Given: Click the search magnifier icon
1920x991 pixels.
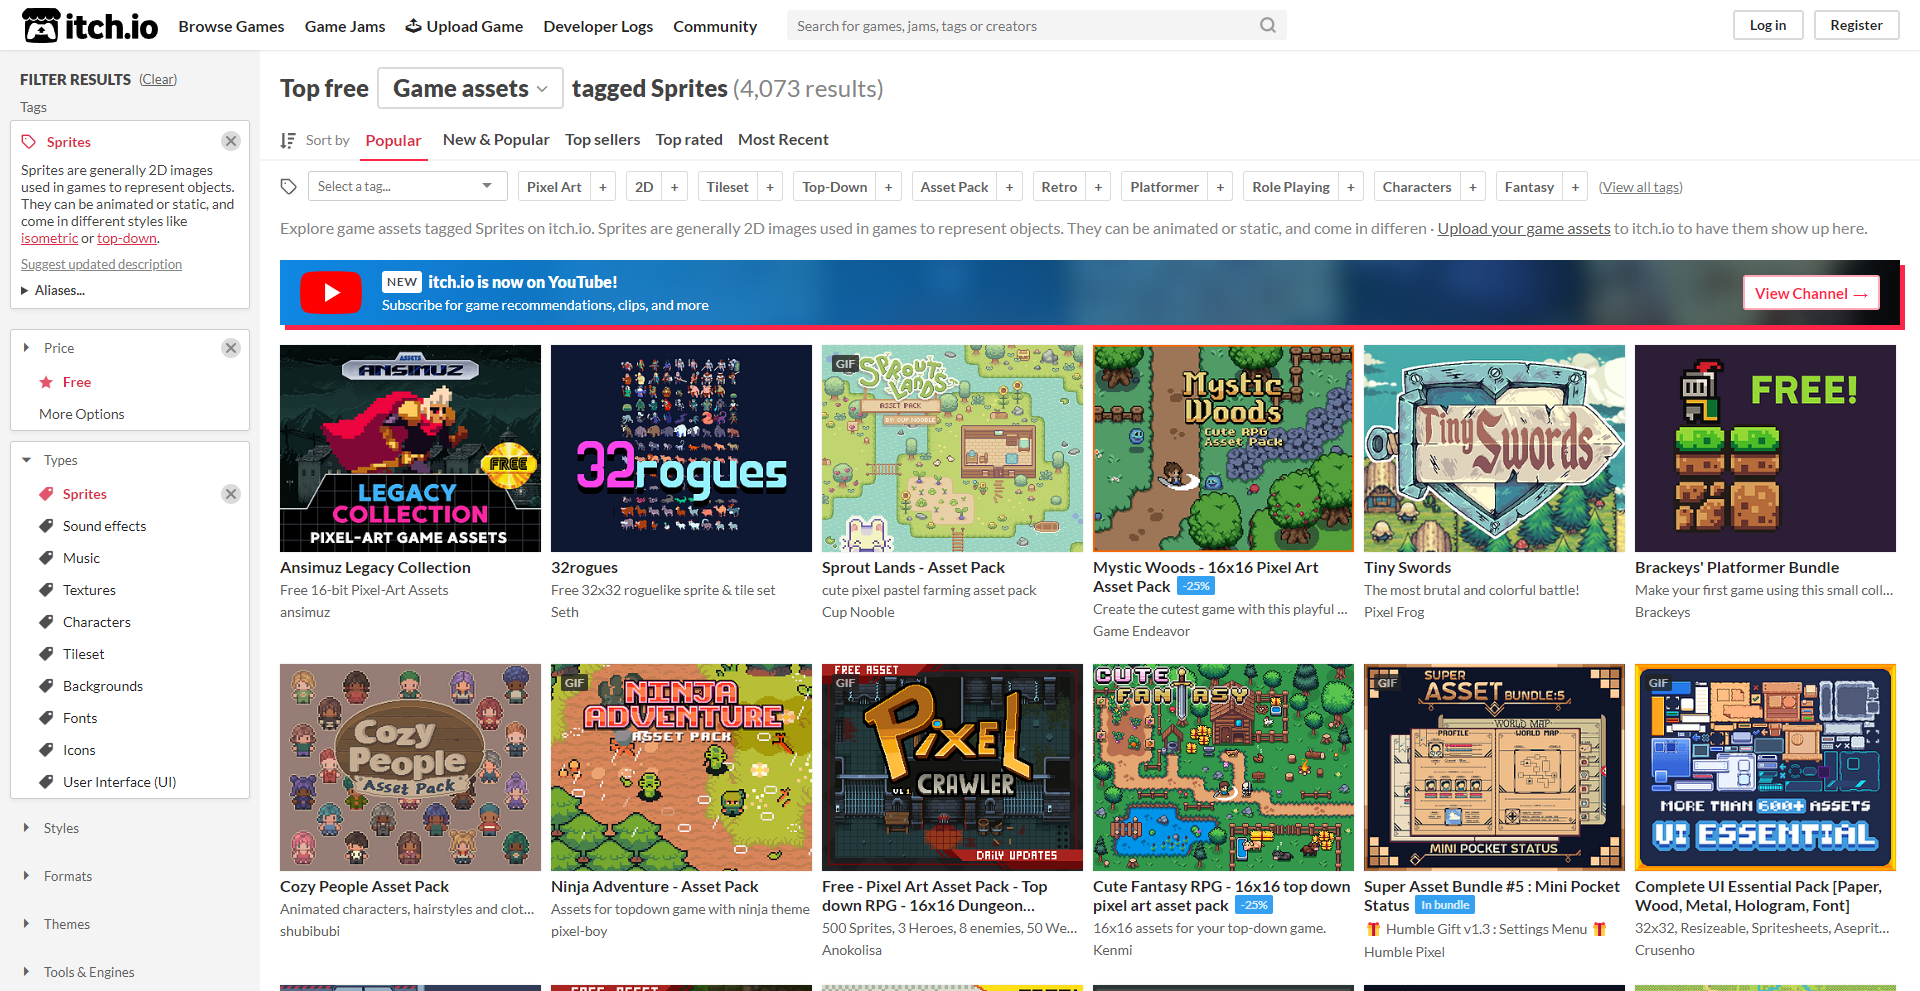Looking at the screenshot, I should click(x=1267, y=26).
